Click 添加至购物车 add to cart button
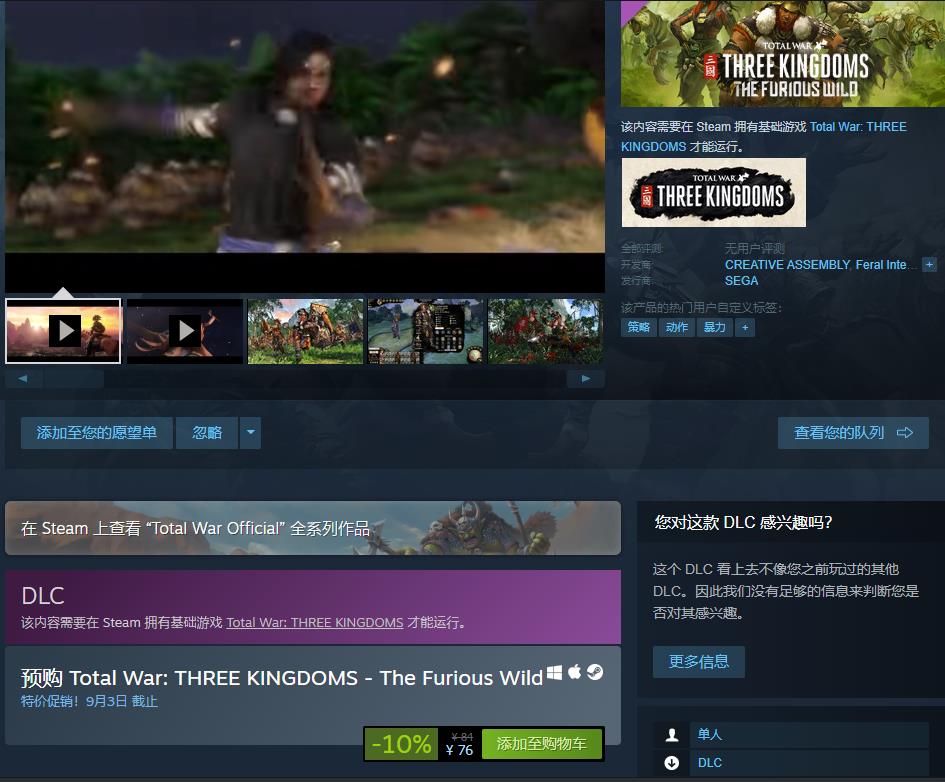This screenshot has width=945, height=782. click(542, 744)
